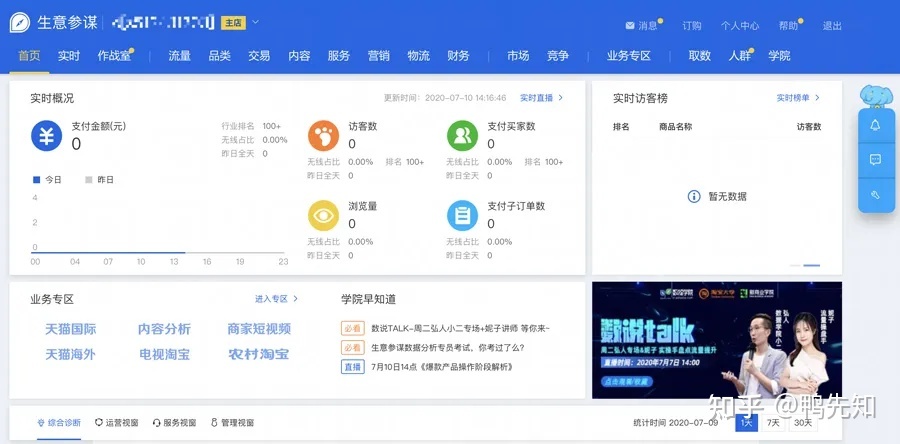Click the 综合诊断 lightbulb icon

pyautogui.click(x=41, y=423)
